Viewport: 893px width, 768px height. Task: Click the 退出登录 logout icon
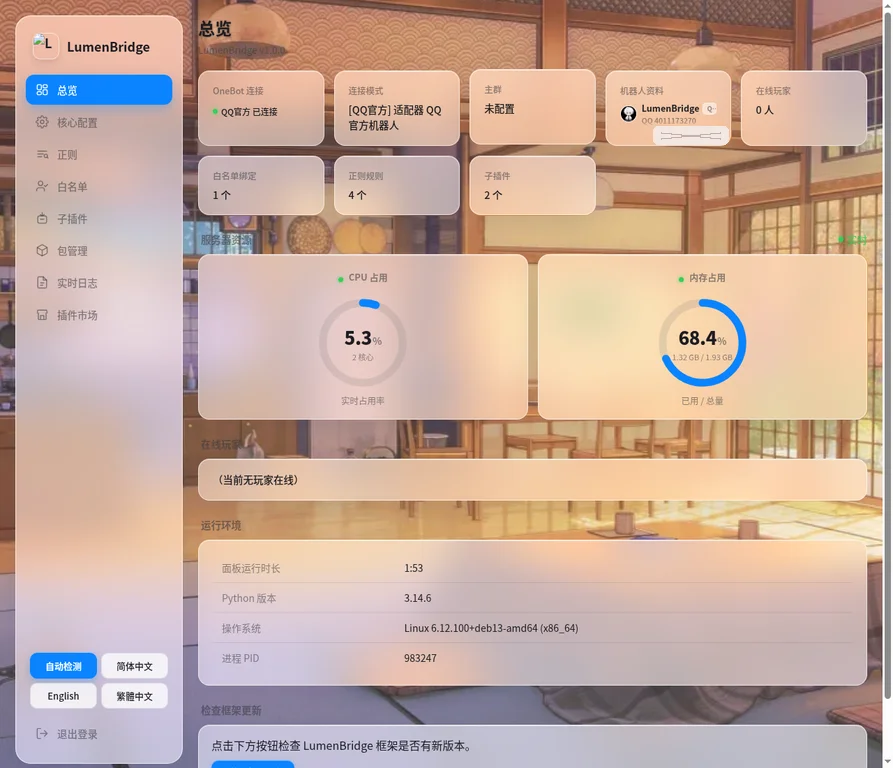click(42, 734)
